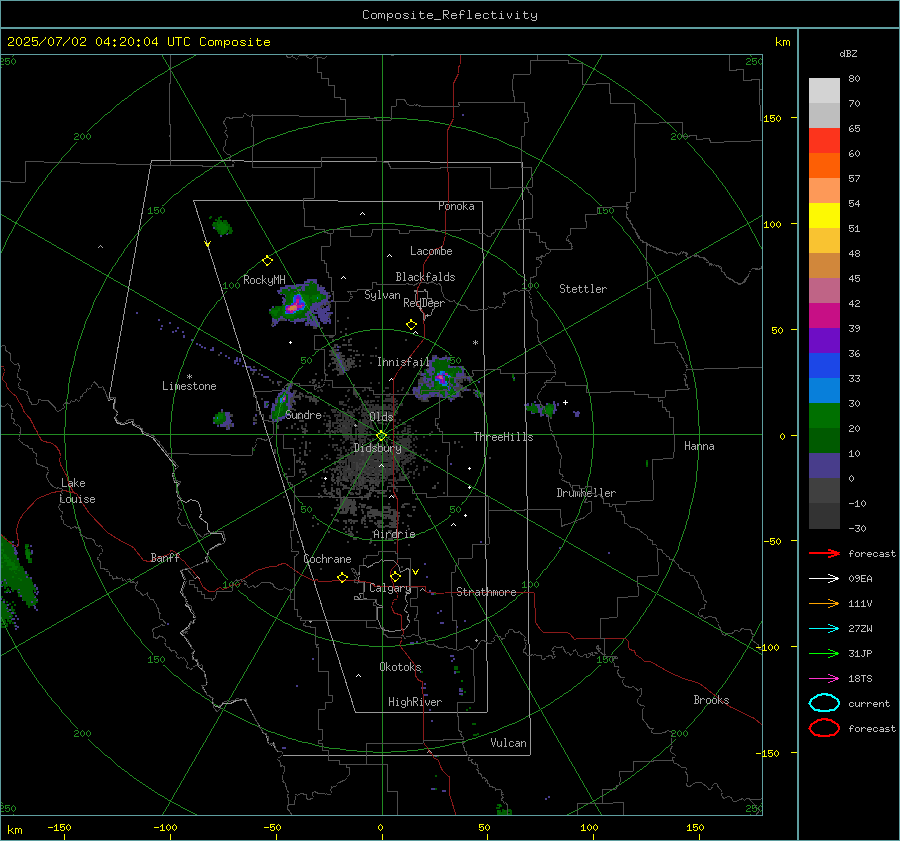Click the Sylvan label
This screenshot has width=900, height=841.
tap(382, 295)
